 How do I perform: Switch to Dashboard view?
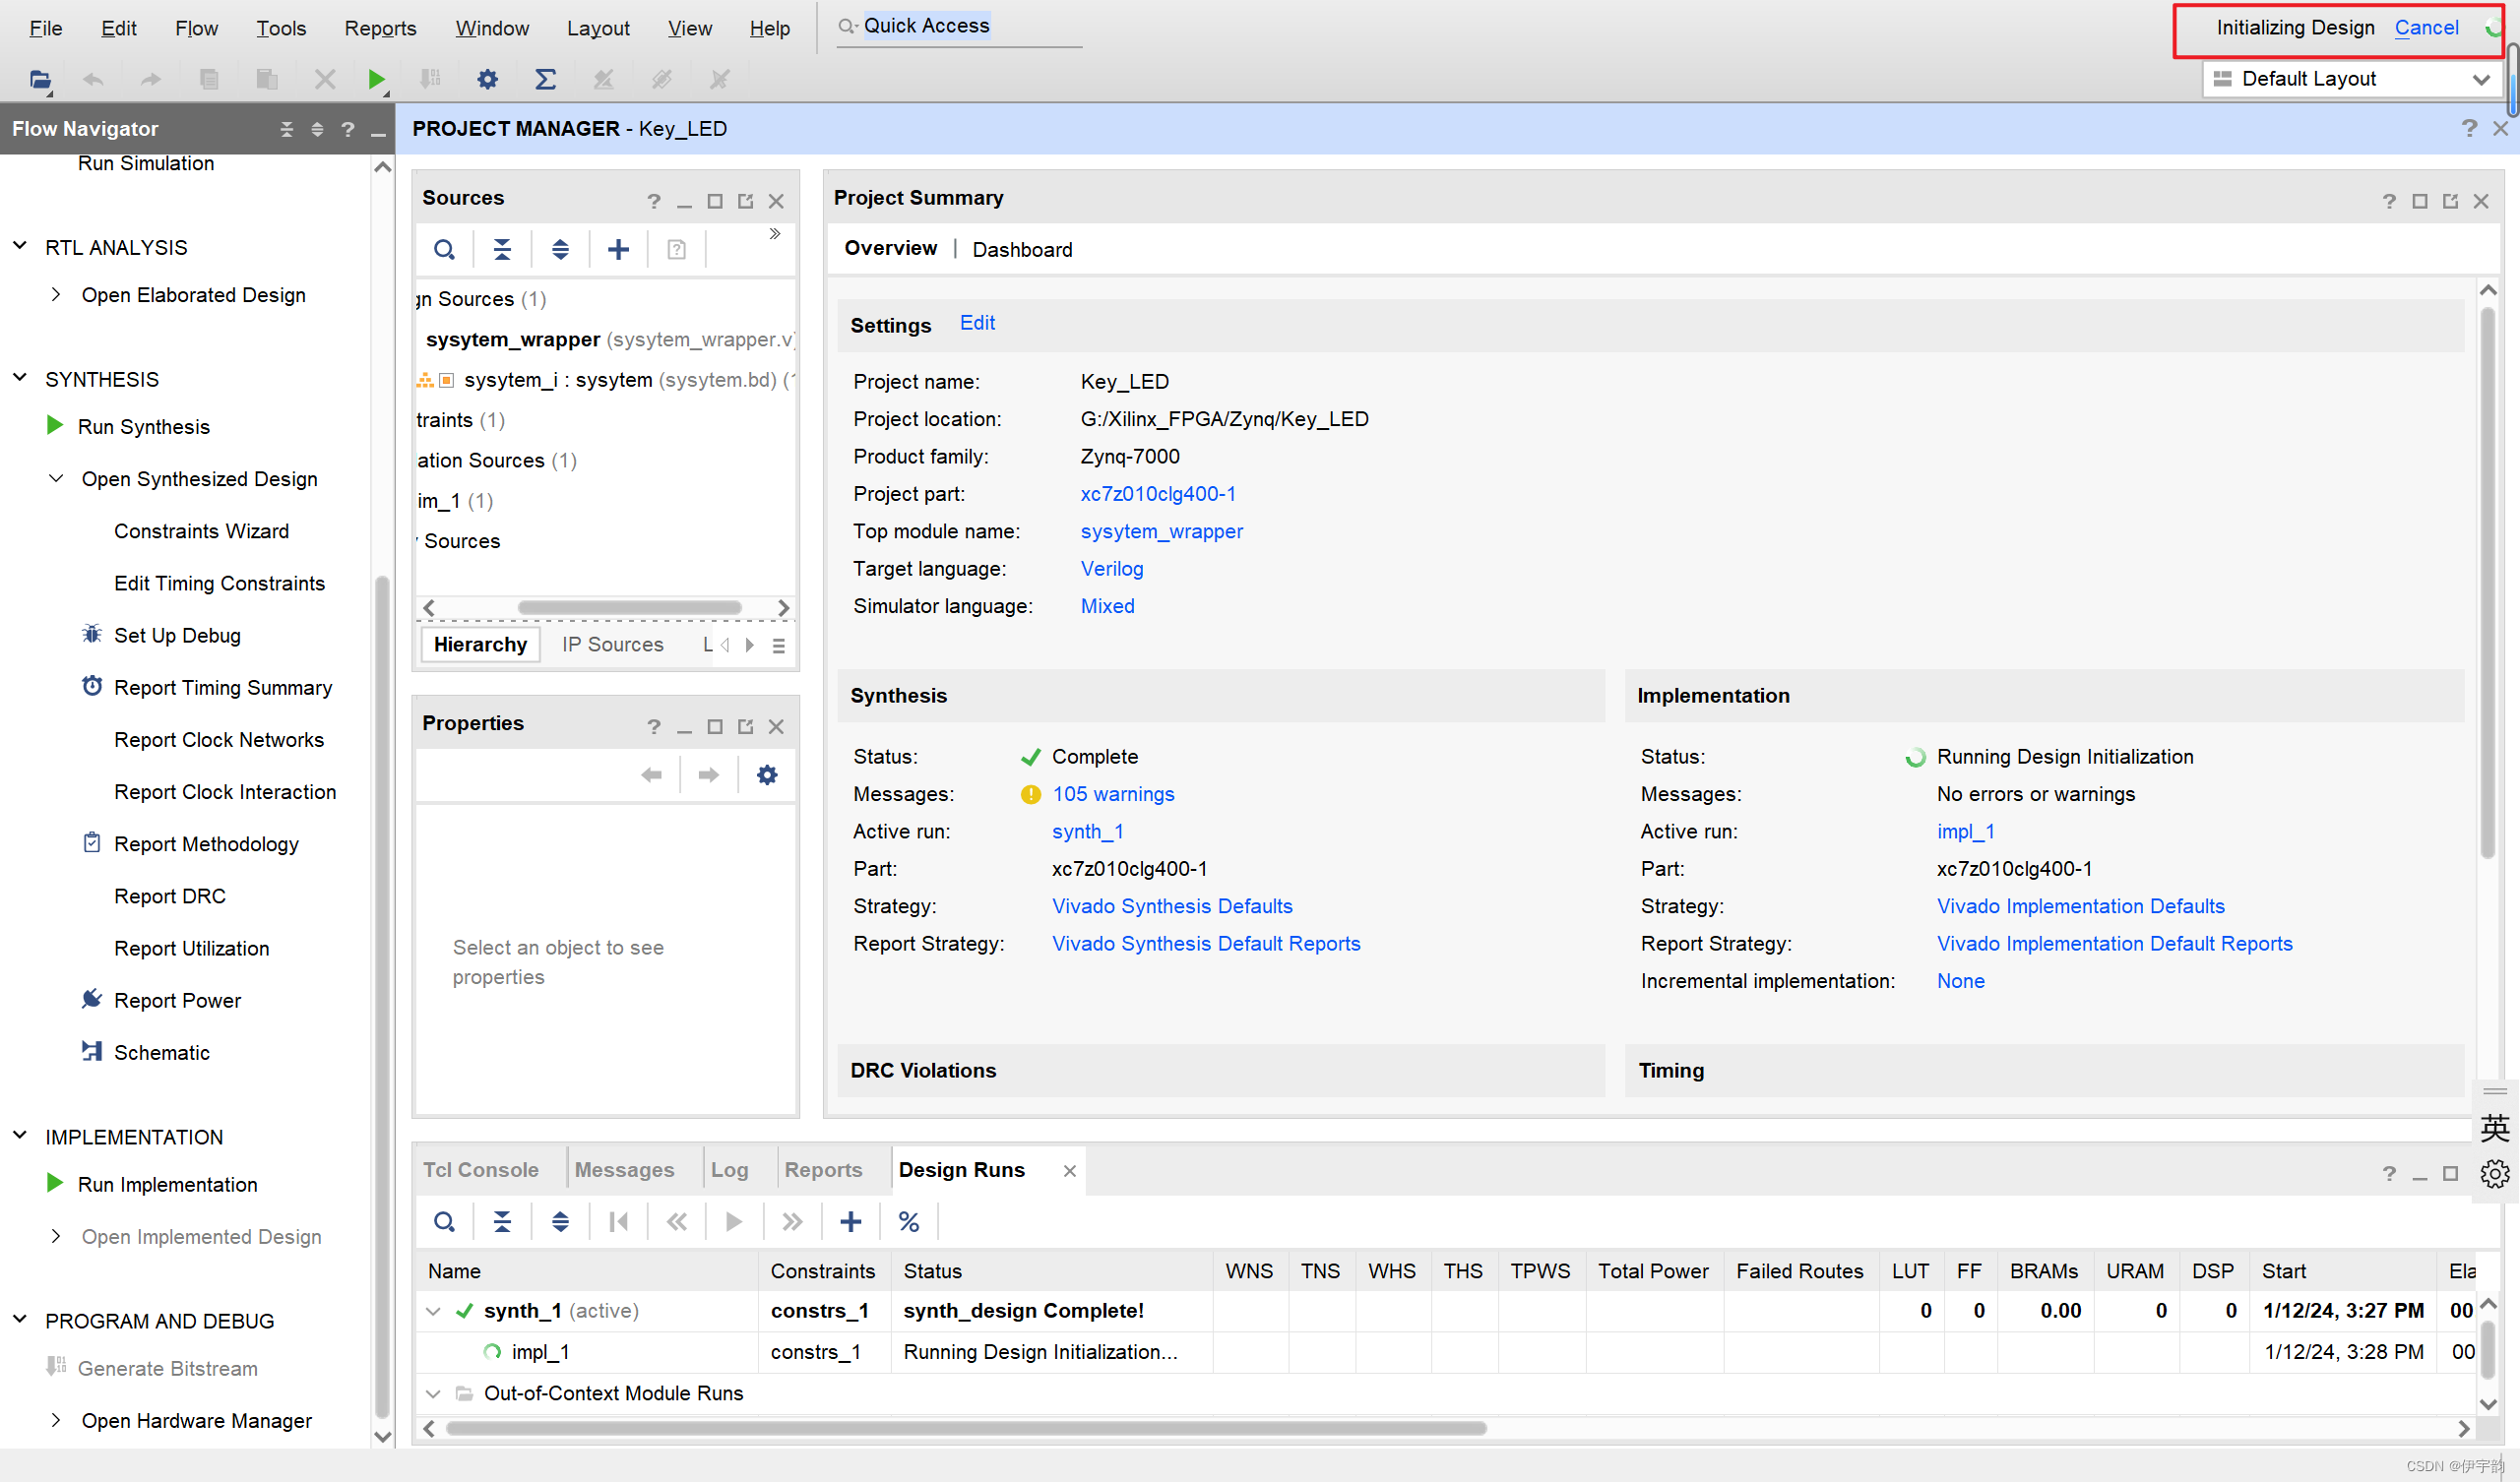(x=1021, y=249)
